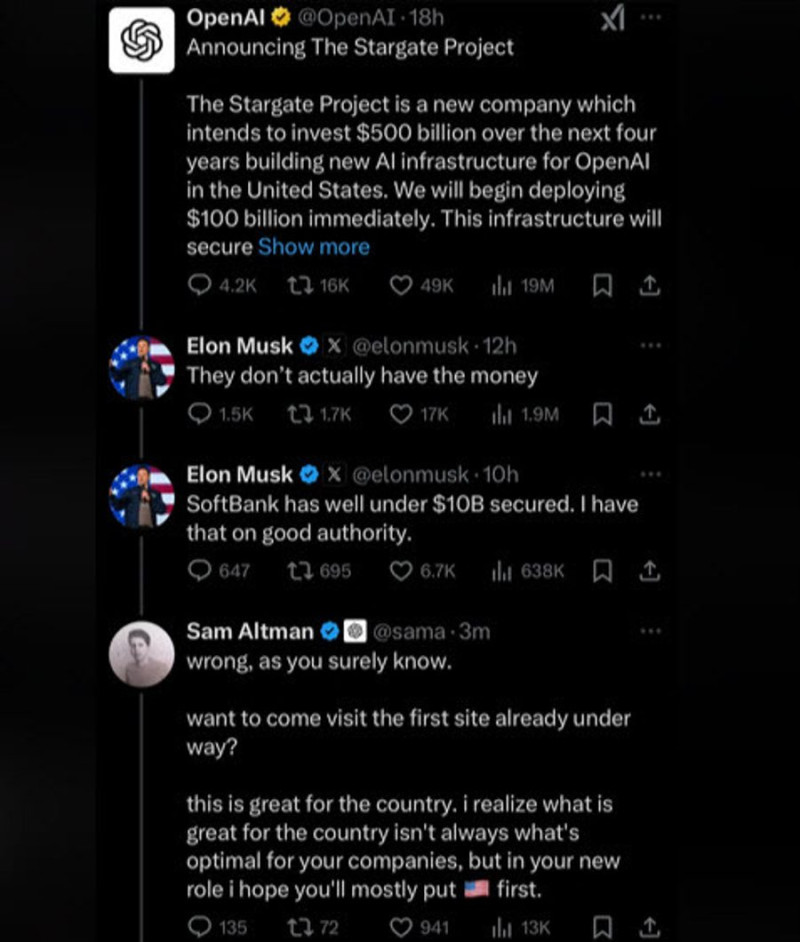Share the OpenAI Stargate announcement
The image size is (800, 942).
pyautogui.click(x=650, y=286)
